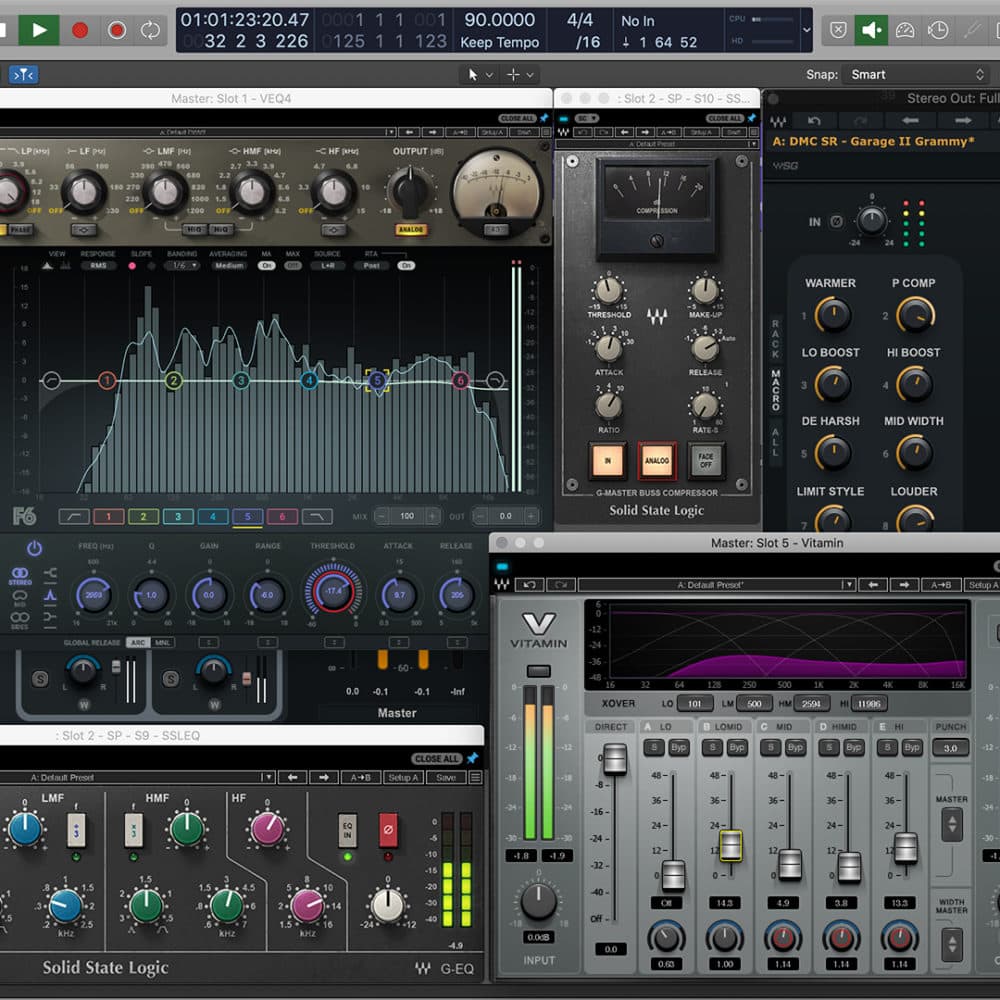
Task: Open the tuner gauge icon in toolbar
Action: (904, 30)
